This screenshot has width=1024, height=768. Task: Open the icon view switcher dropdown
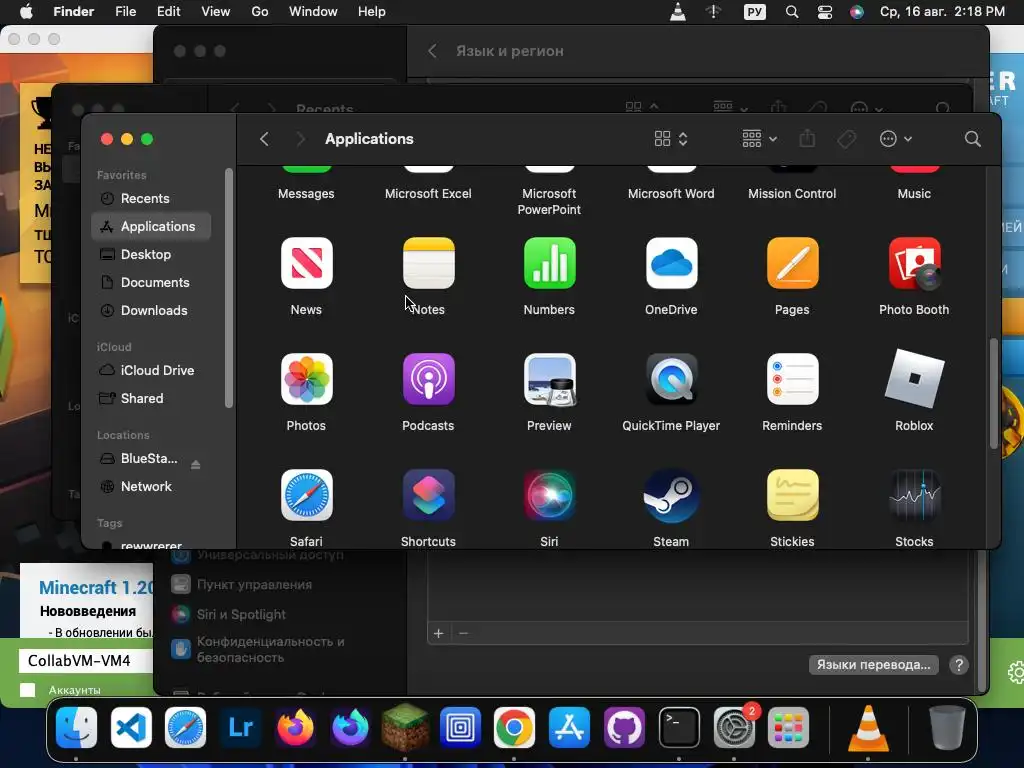tap(671, 139)
